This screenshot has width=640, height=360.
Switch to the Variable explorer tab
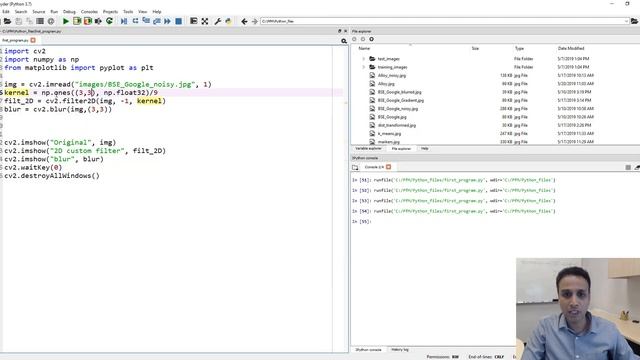click(368, 149)
